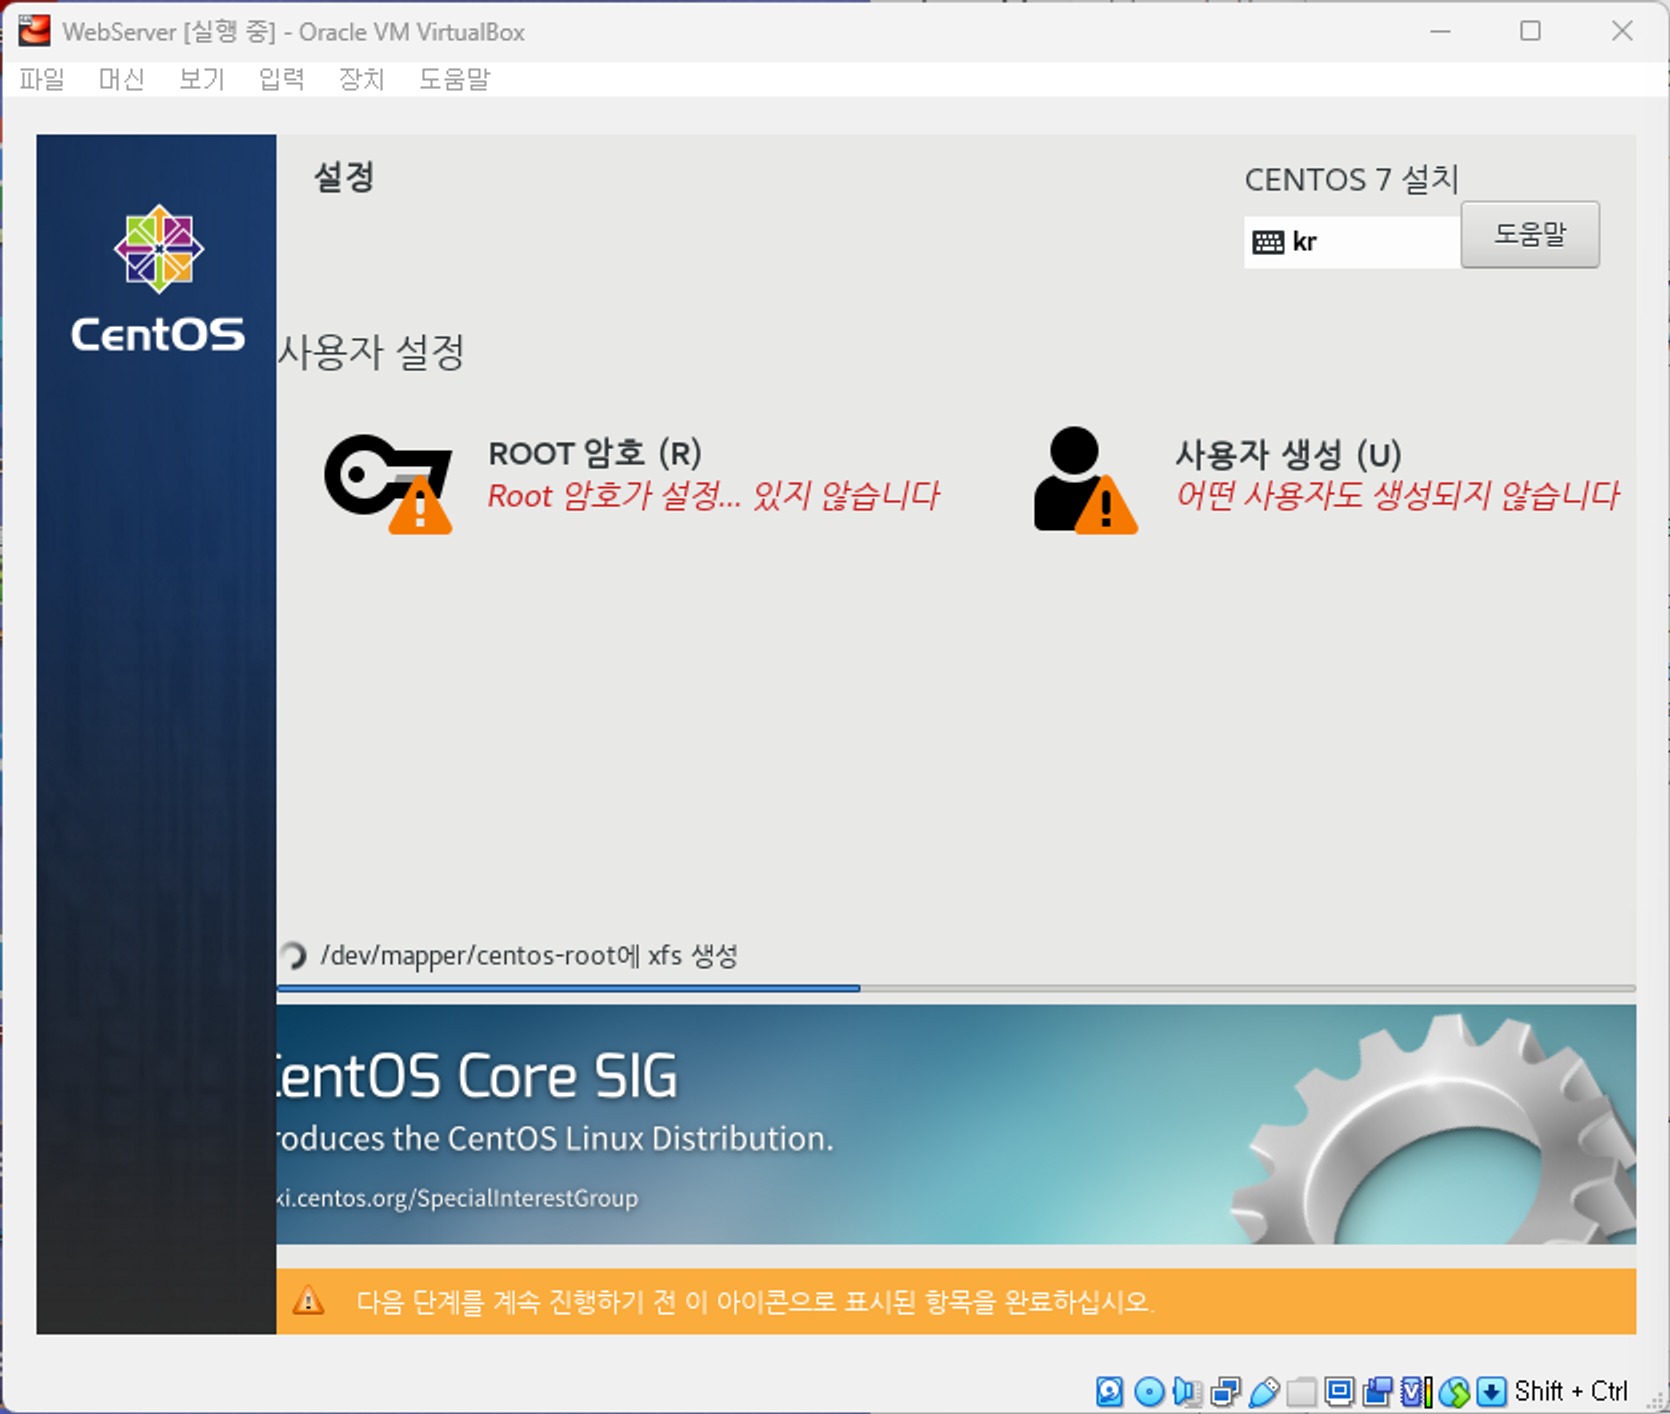This screenshot has width=1670, height=1414.
Task: Click the installation progress bar
Action: click(956, 988)
